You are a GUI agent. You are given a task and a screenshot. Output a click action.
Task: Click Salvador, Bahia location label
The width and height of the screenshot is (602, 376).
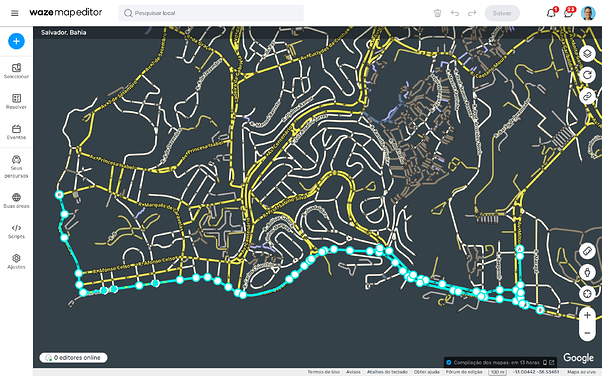pos(63,33)
